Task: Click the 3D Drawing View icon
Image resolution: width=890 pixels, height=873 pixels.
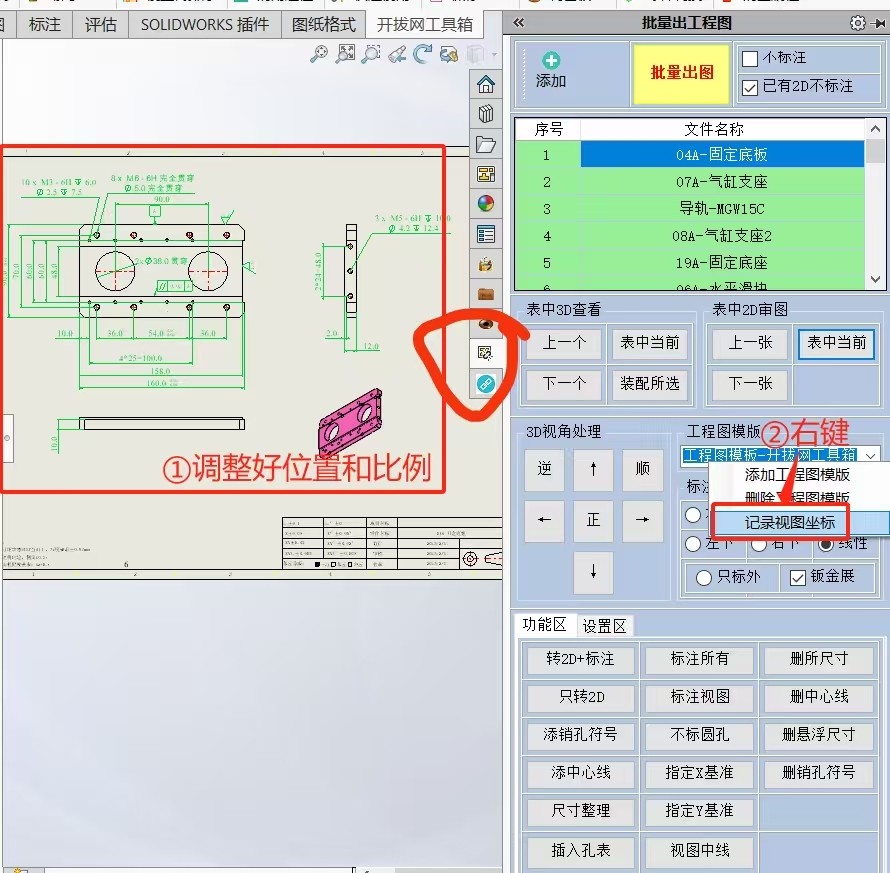Action: tap(449, 54)
